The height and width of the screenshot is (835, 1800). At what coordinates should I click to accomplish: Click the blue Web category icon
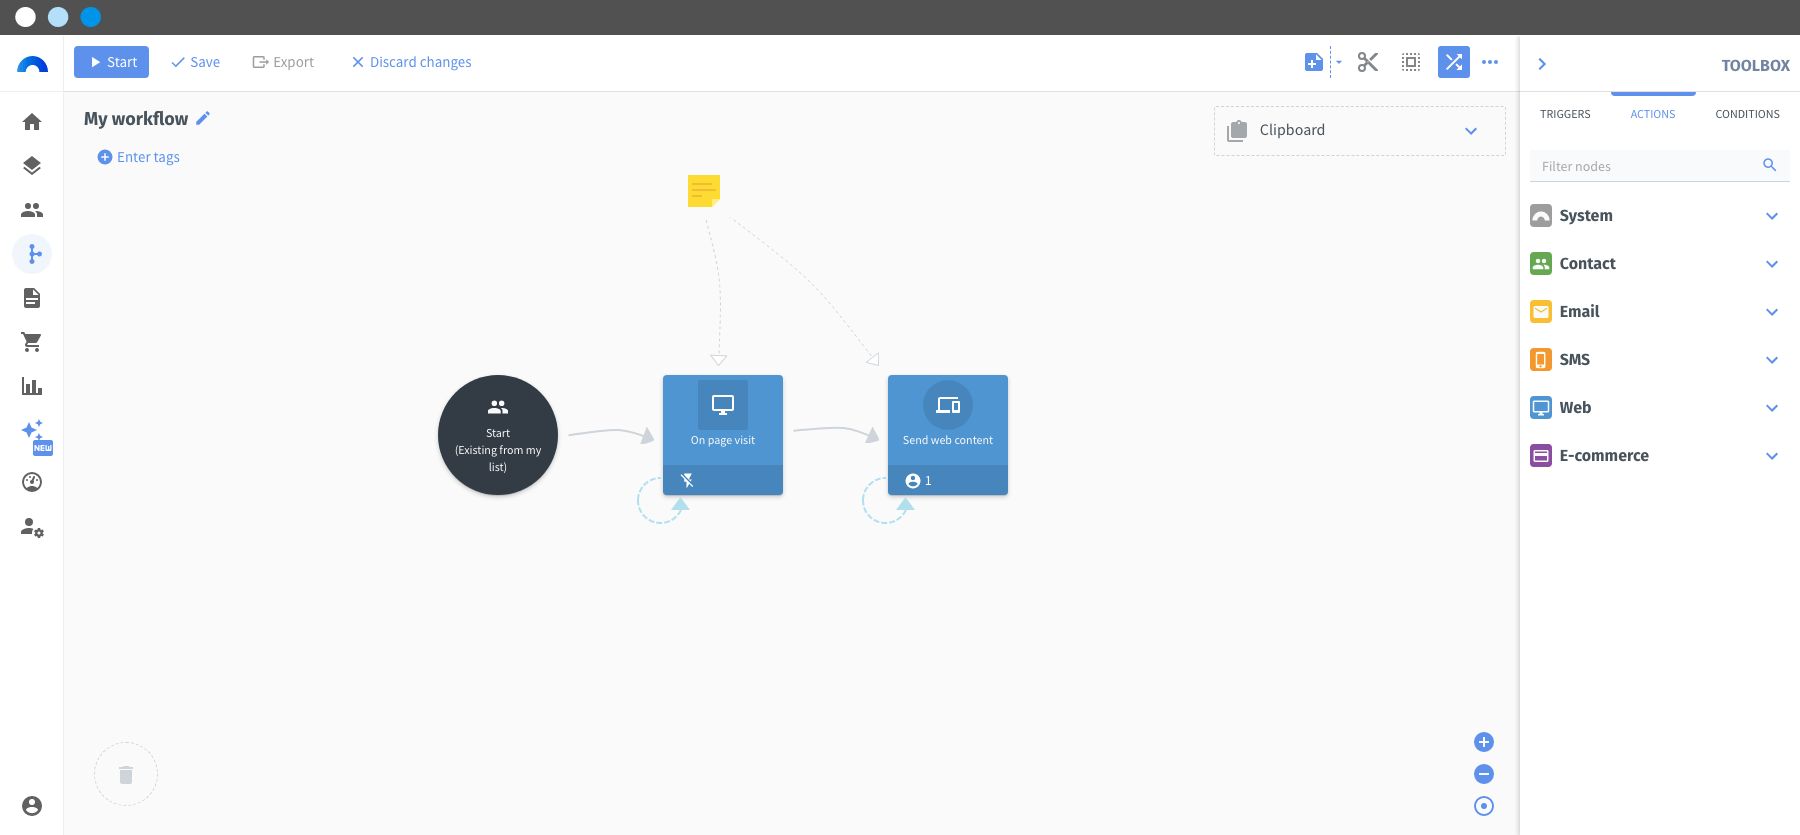tap(1541, 408)
